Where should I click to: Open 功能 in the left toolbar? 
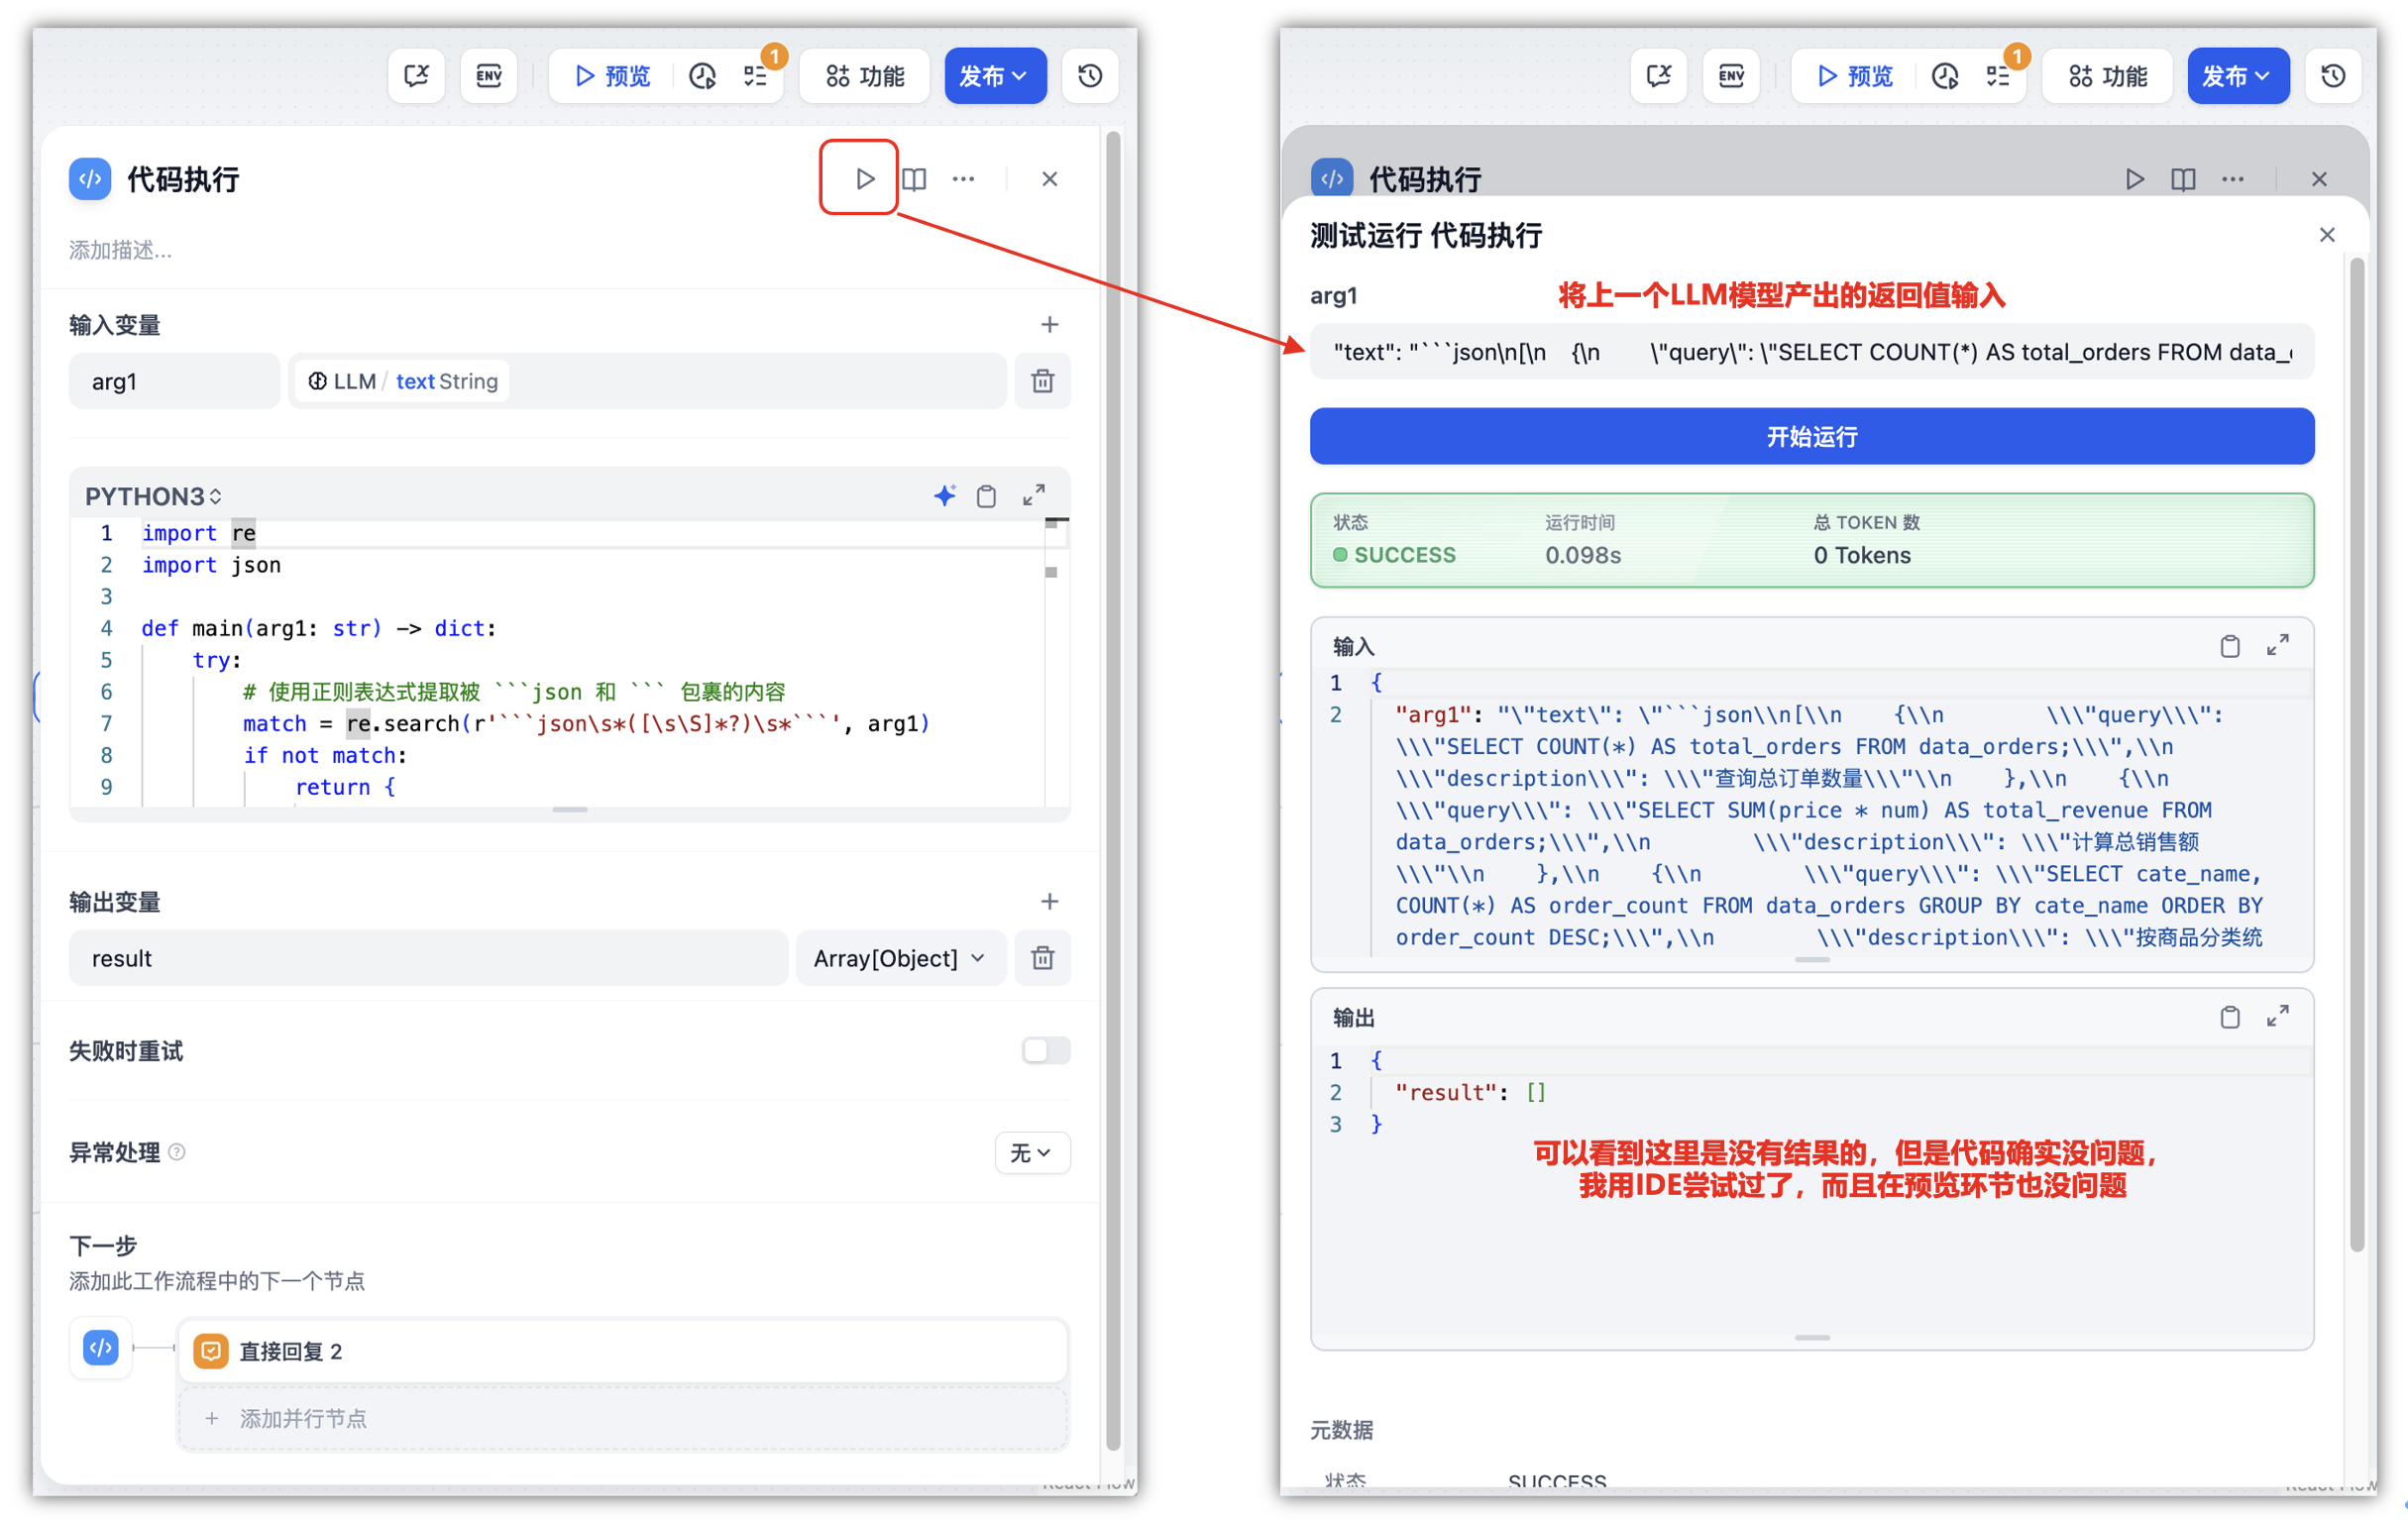[x=865, y=76]
